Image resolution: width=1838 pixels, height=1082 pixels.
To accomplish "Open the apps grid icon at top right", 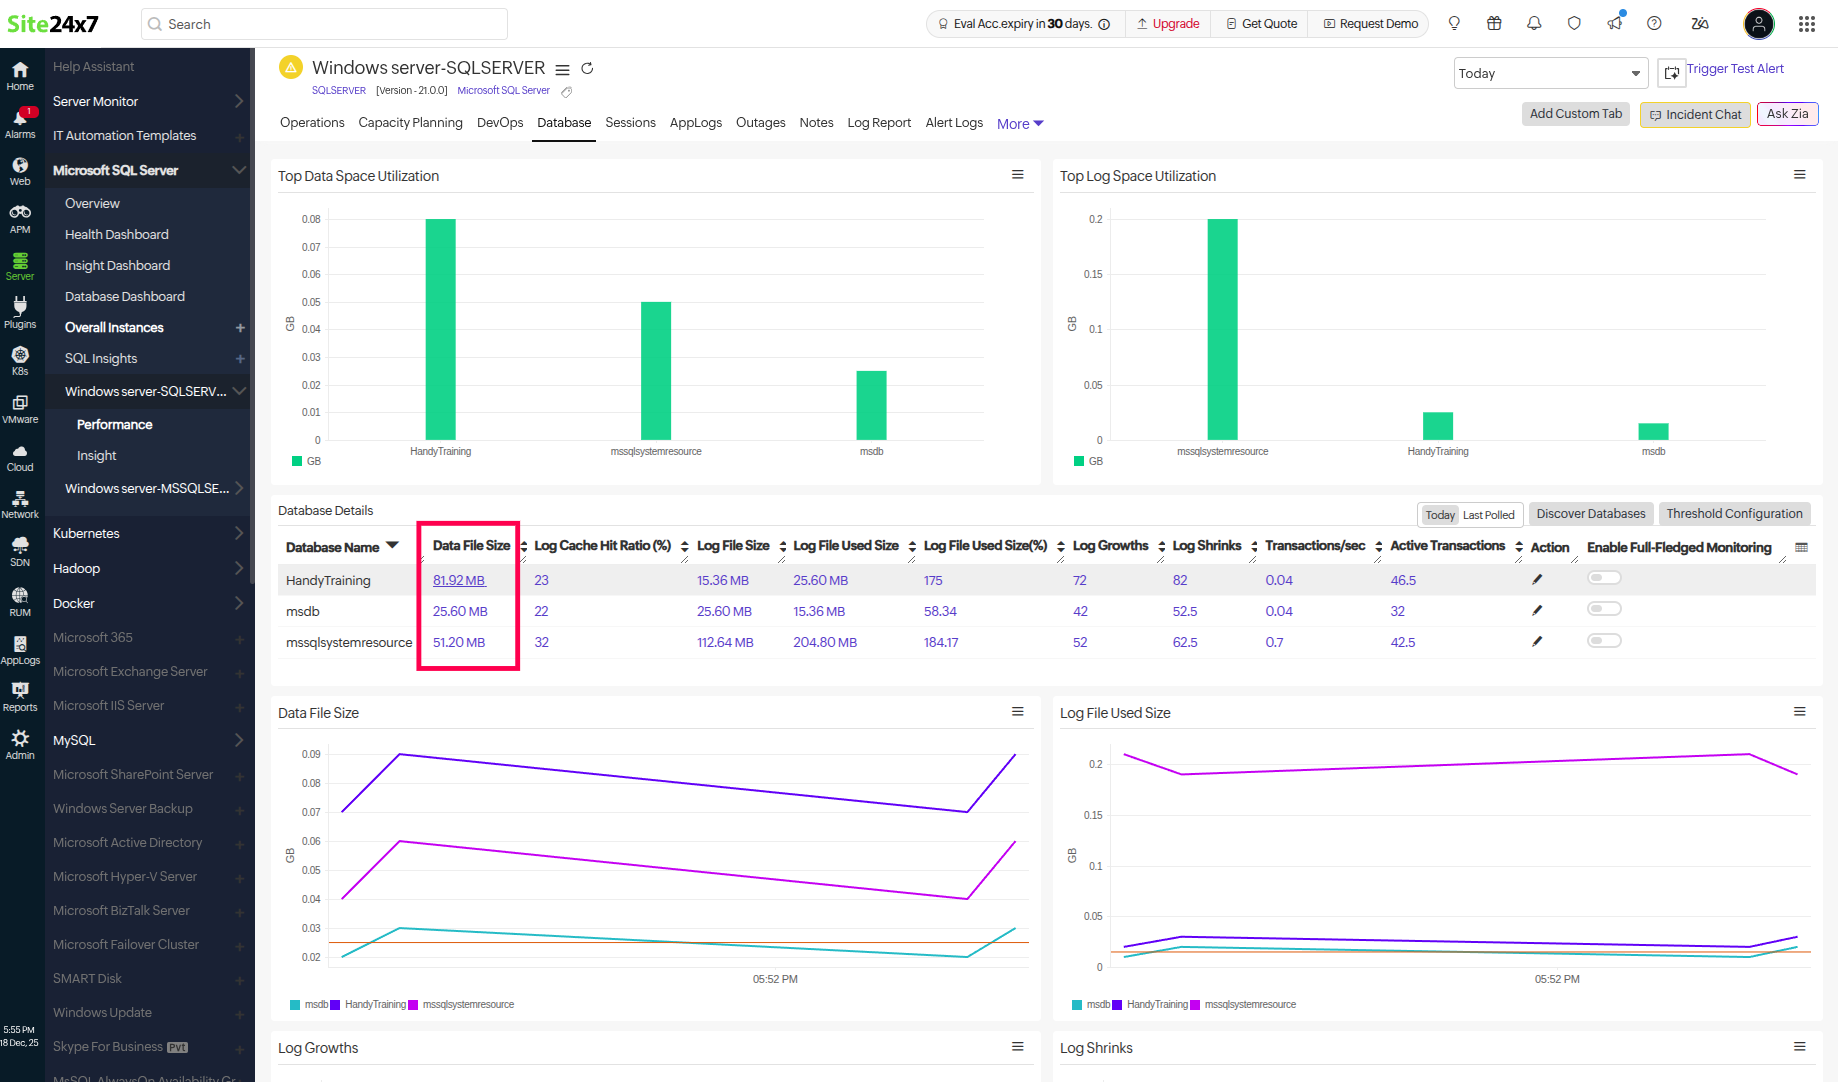I will [x=1806, y=24].
